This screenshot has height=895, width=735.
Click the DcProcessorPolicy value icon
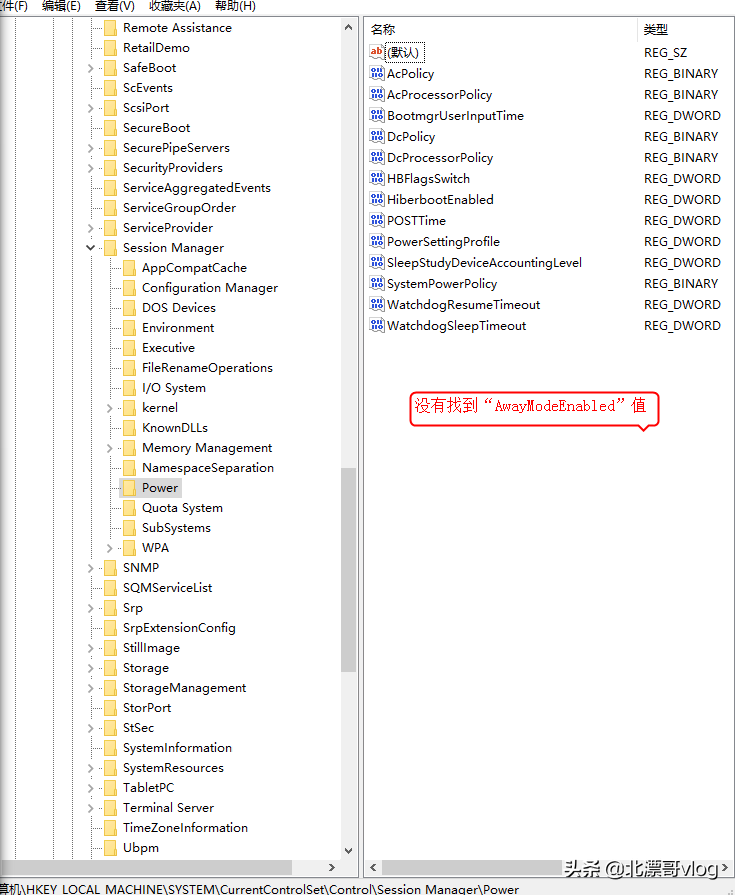pyautogui.click(x=377, y=157)
